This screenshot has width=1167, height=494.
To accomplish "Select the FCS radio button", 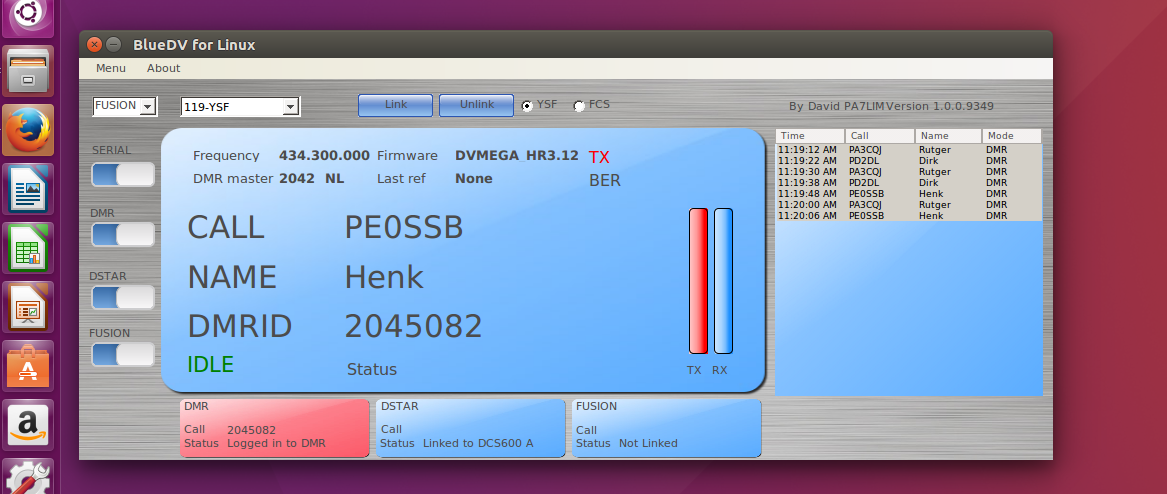I will point(579,106).
